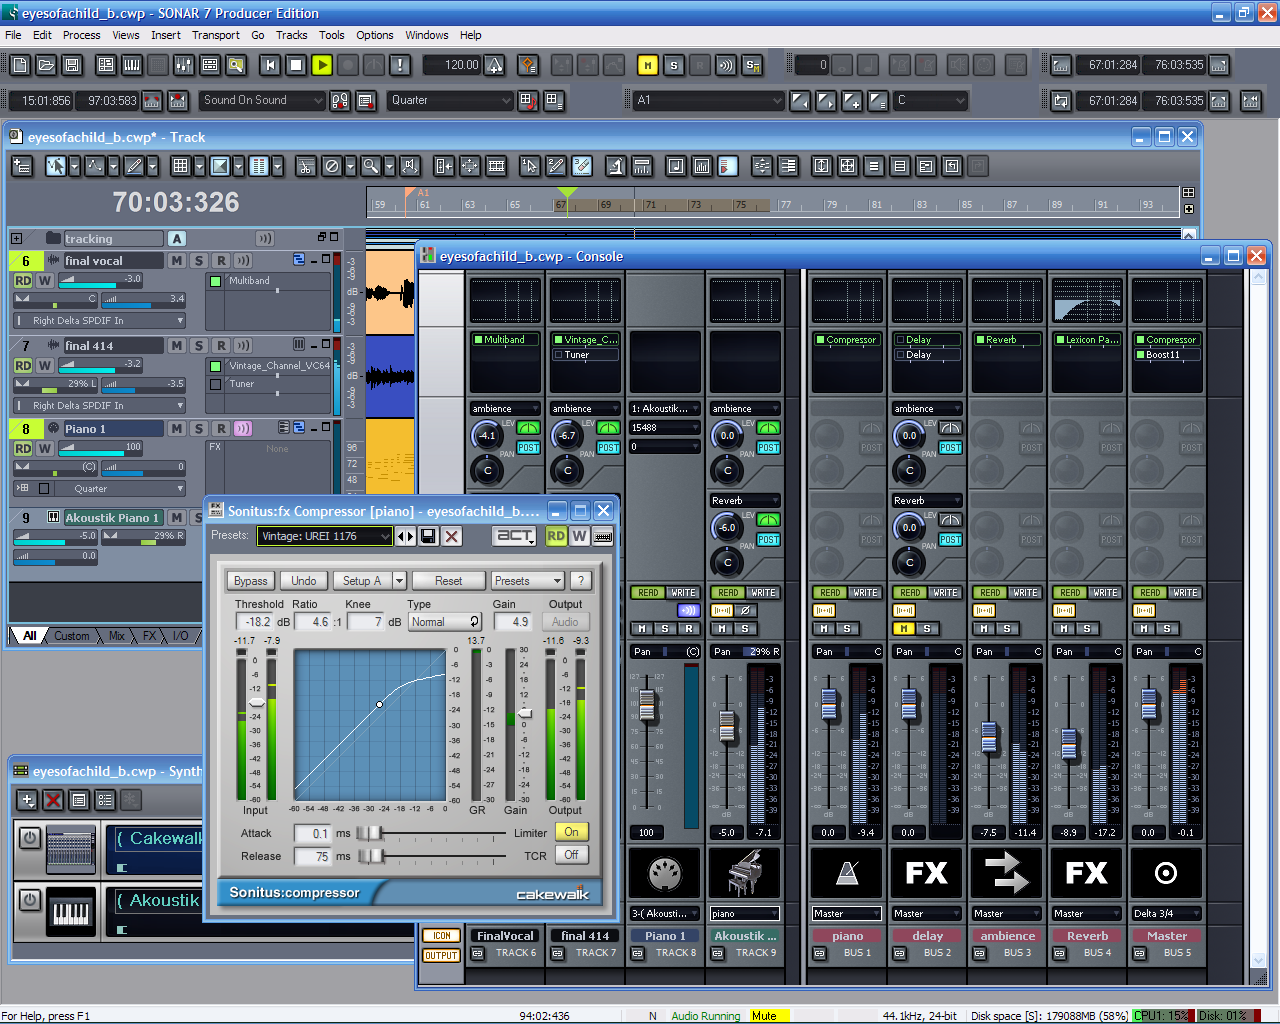The width and height of the screenshot is (1280, 1024).
Task: Open the Options menu
Action: (x=375, y=35)
